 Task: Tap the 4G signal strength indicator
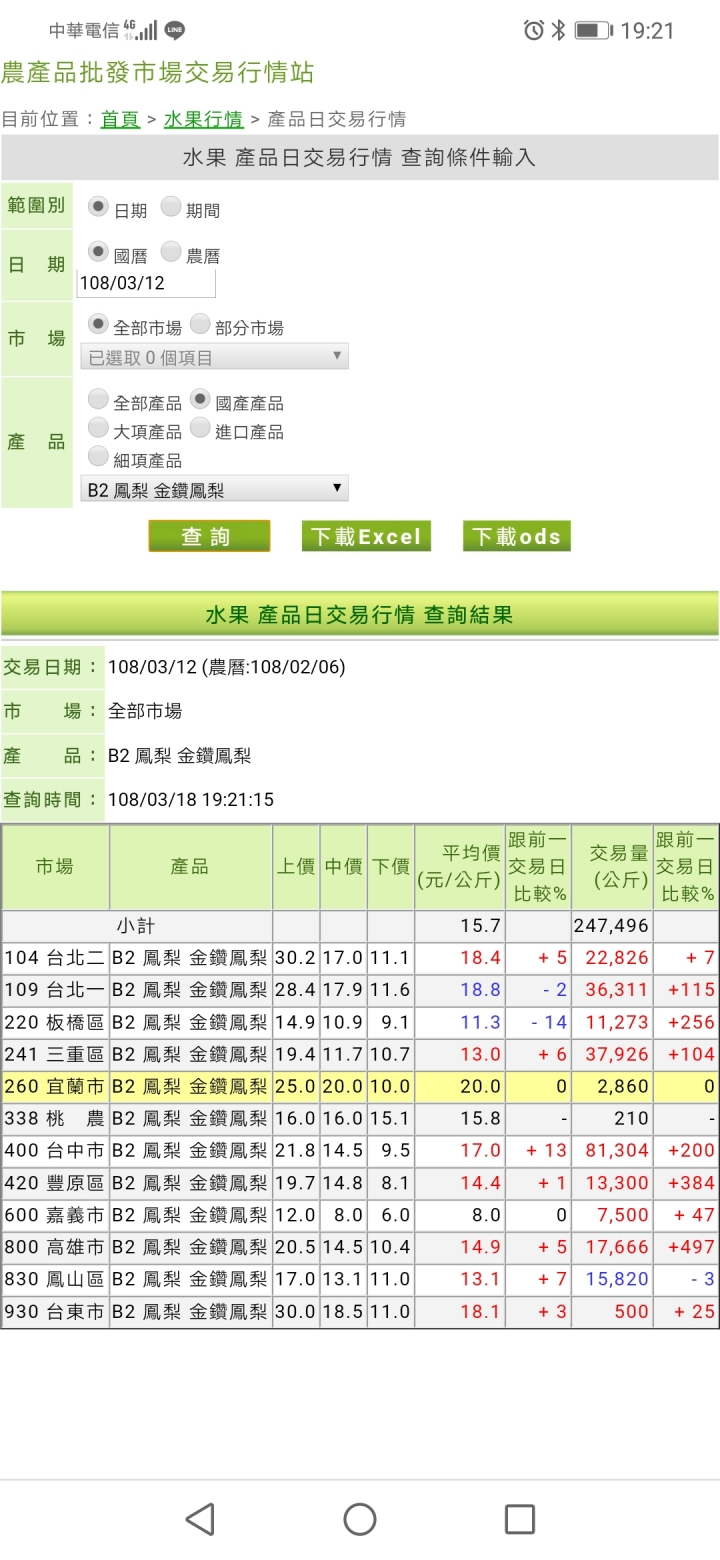tap(140, 31)
